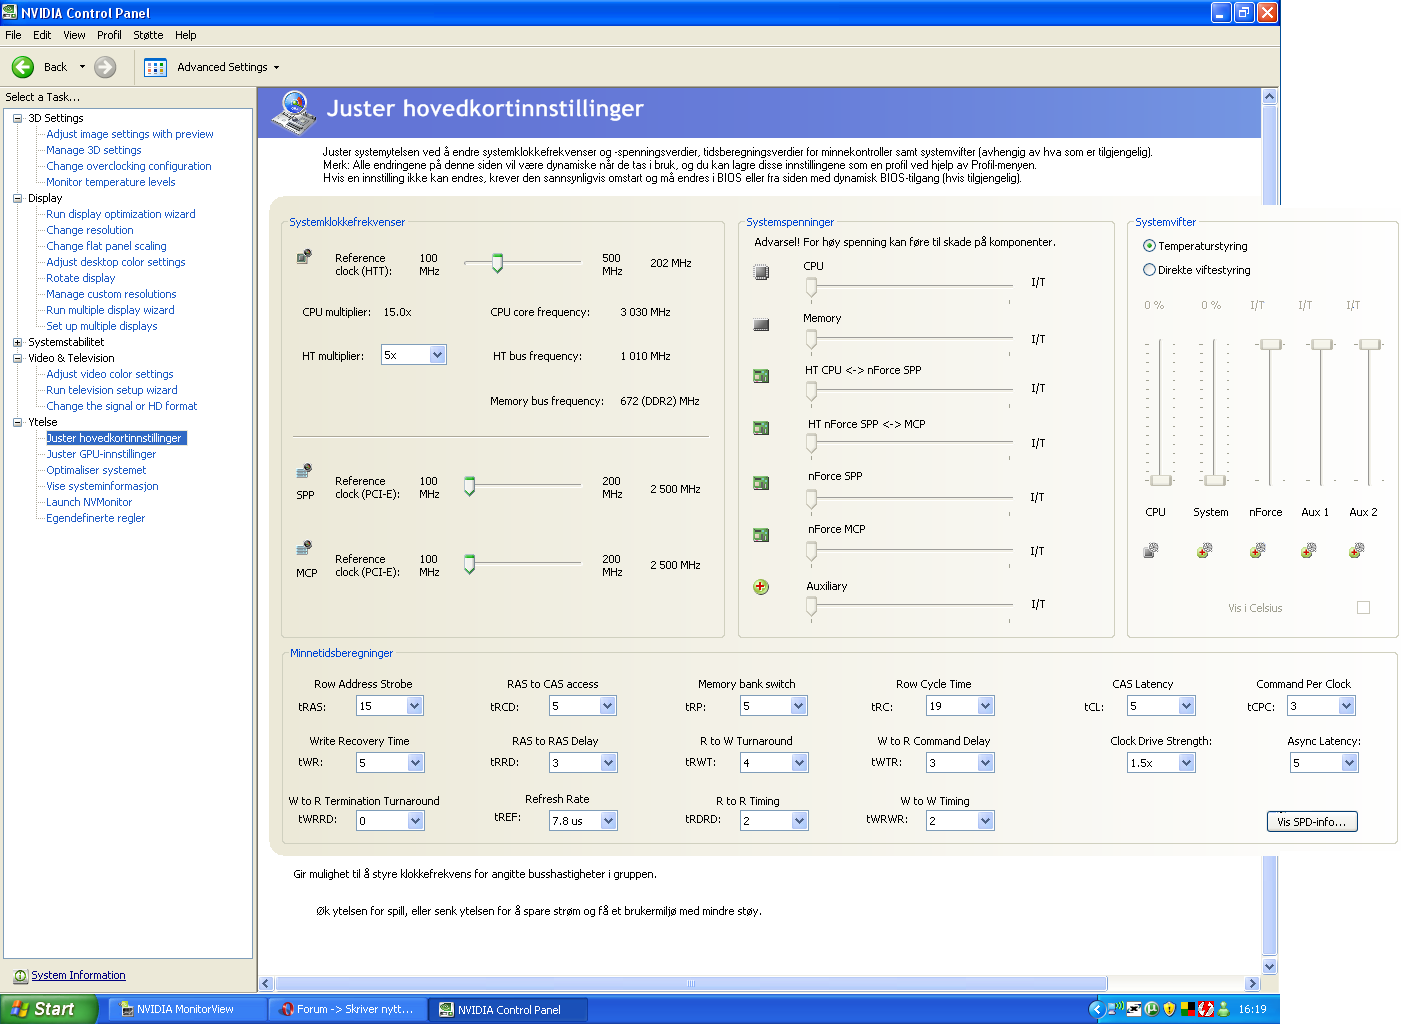Click the green Back arrow icon
Viewport: 1401px width, 1024px height.
coord(23,67)
